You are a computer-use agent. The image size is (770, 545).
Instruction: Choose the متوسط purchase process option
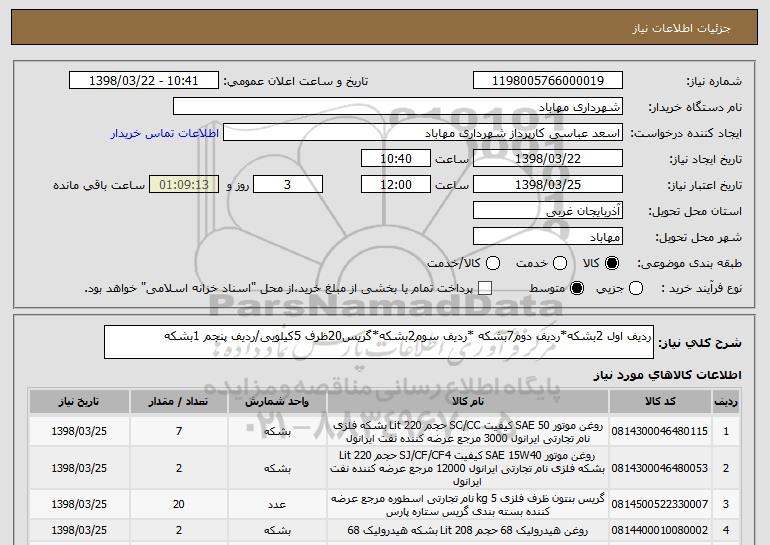click(577, 289)
